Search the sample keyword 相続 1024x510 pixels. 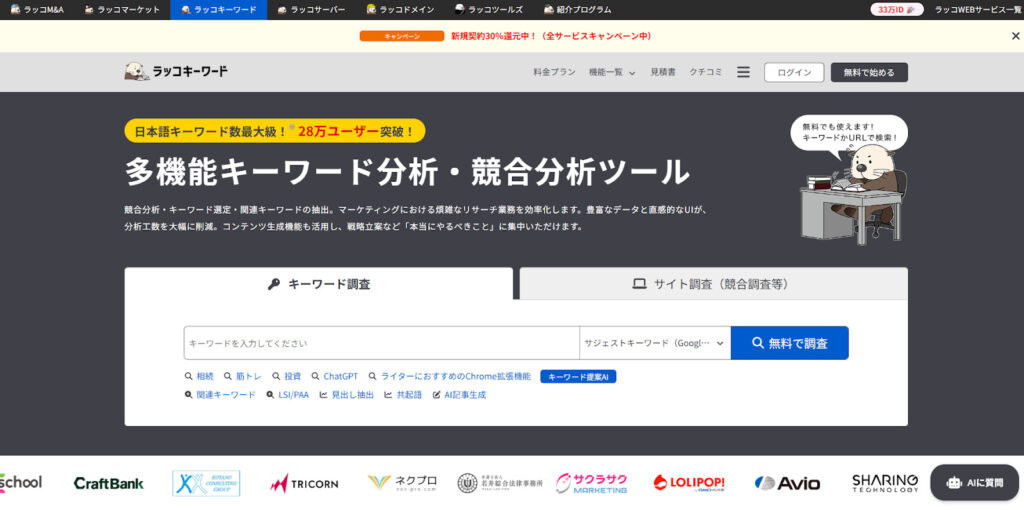[199, 377]
